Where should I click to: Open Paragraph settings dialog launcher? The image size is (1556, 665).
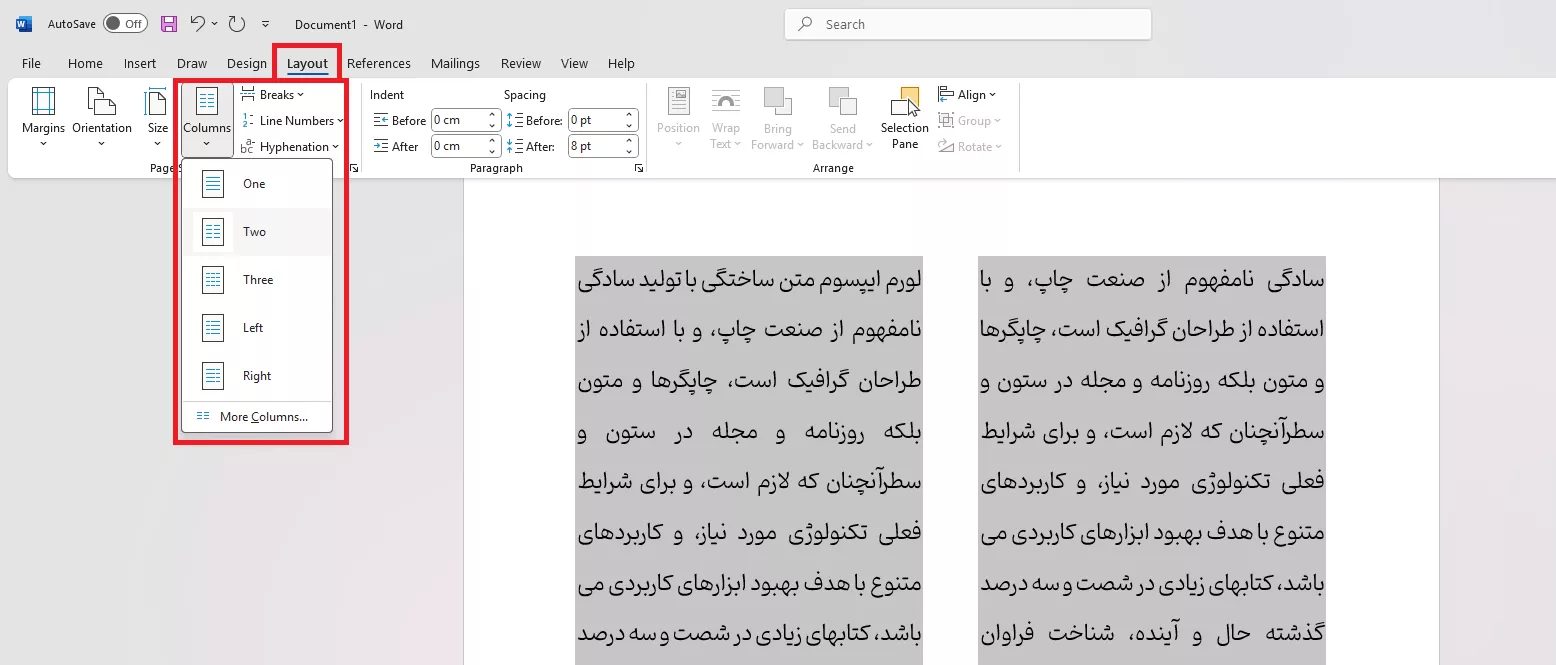coord(639,169)
